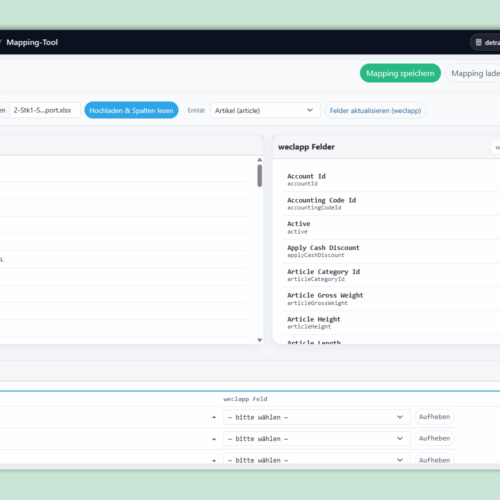Viewport: 500px width, 500px height.
Task: Select the chosen file 2-Stk1-S...port.xlsx field
Action: click(45, 110)
